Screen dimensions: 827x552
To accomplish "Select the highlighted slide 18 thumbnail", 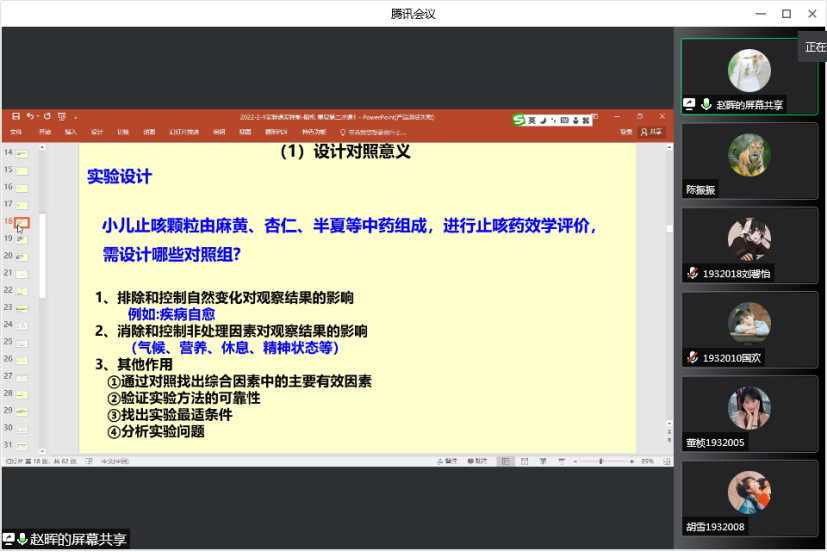I will (22, 222).
